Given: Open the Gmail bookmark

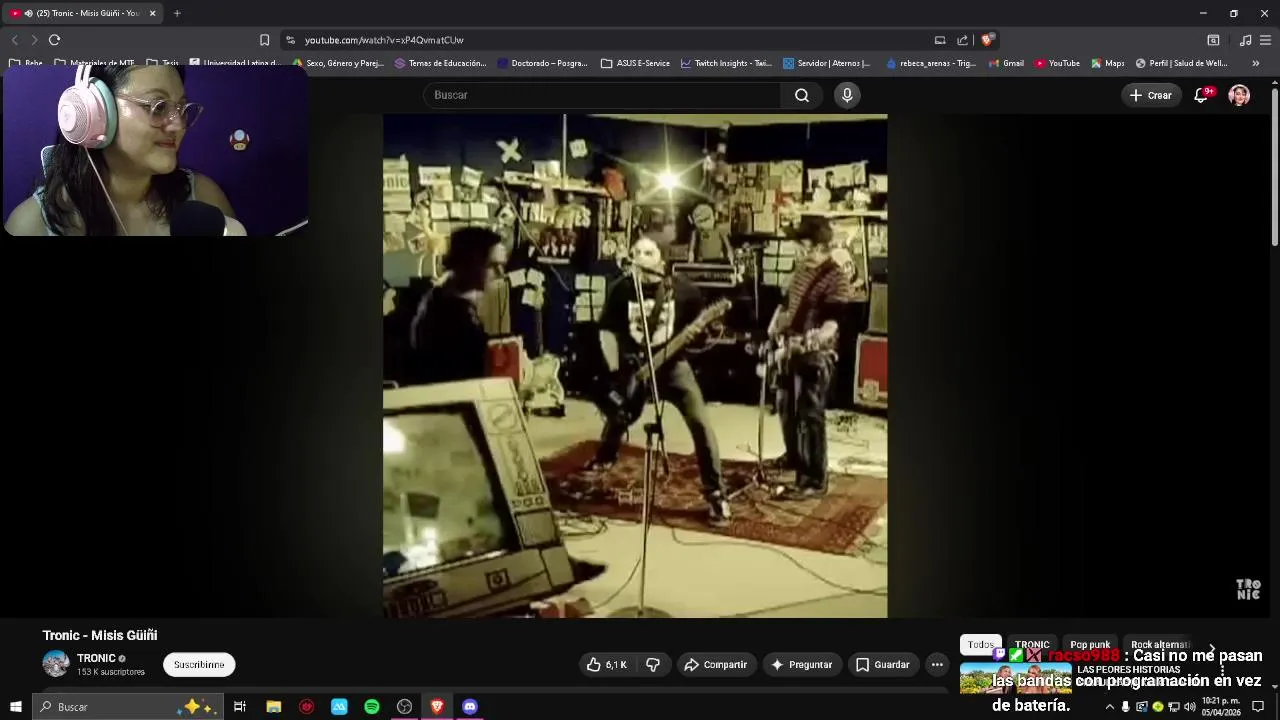Looking at the screenshot, I should coord(1006,63).
